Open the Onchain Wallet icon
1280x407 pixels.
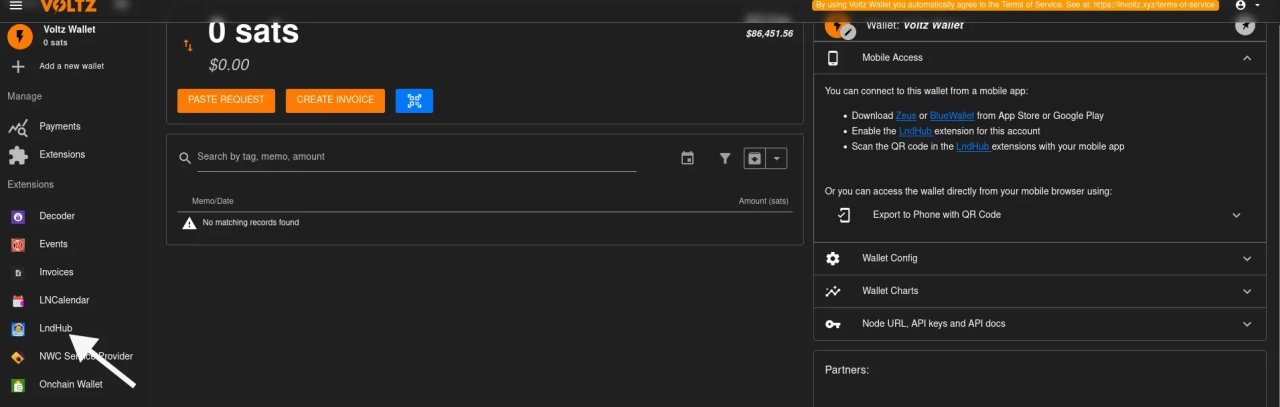point(18,384)
